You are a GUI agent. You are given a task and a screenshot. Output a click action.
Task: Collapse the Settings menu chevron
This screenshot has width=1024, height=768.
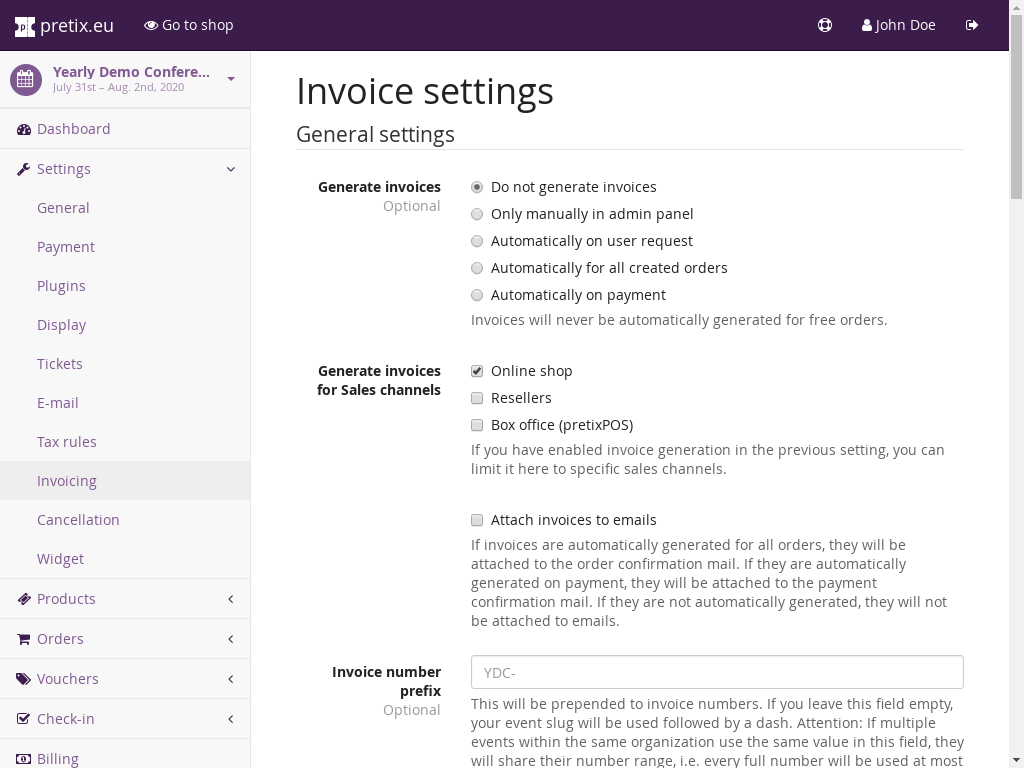[x=231, y=169]
